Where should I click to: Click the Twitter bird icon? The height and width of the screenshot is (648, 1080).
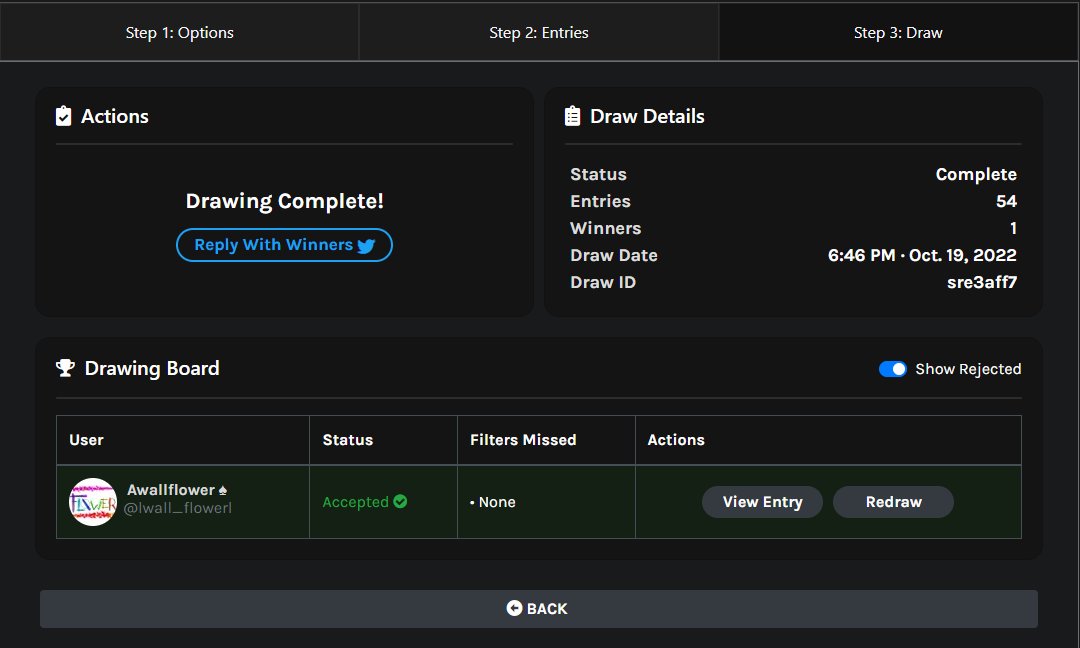click(366, 246)
